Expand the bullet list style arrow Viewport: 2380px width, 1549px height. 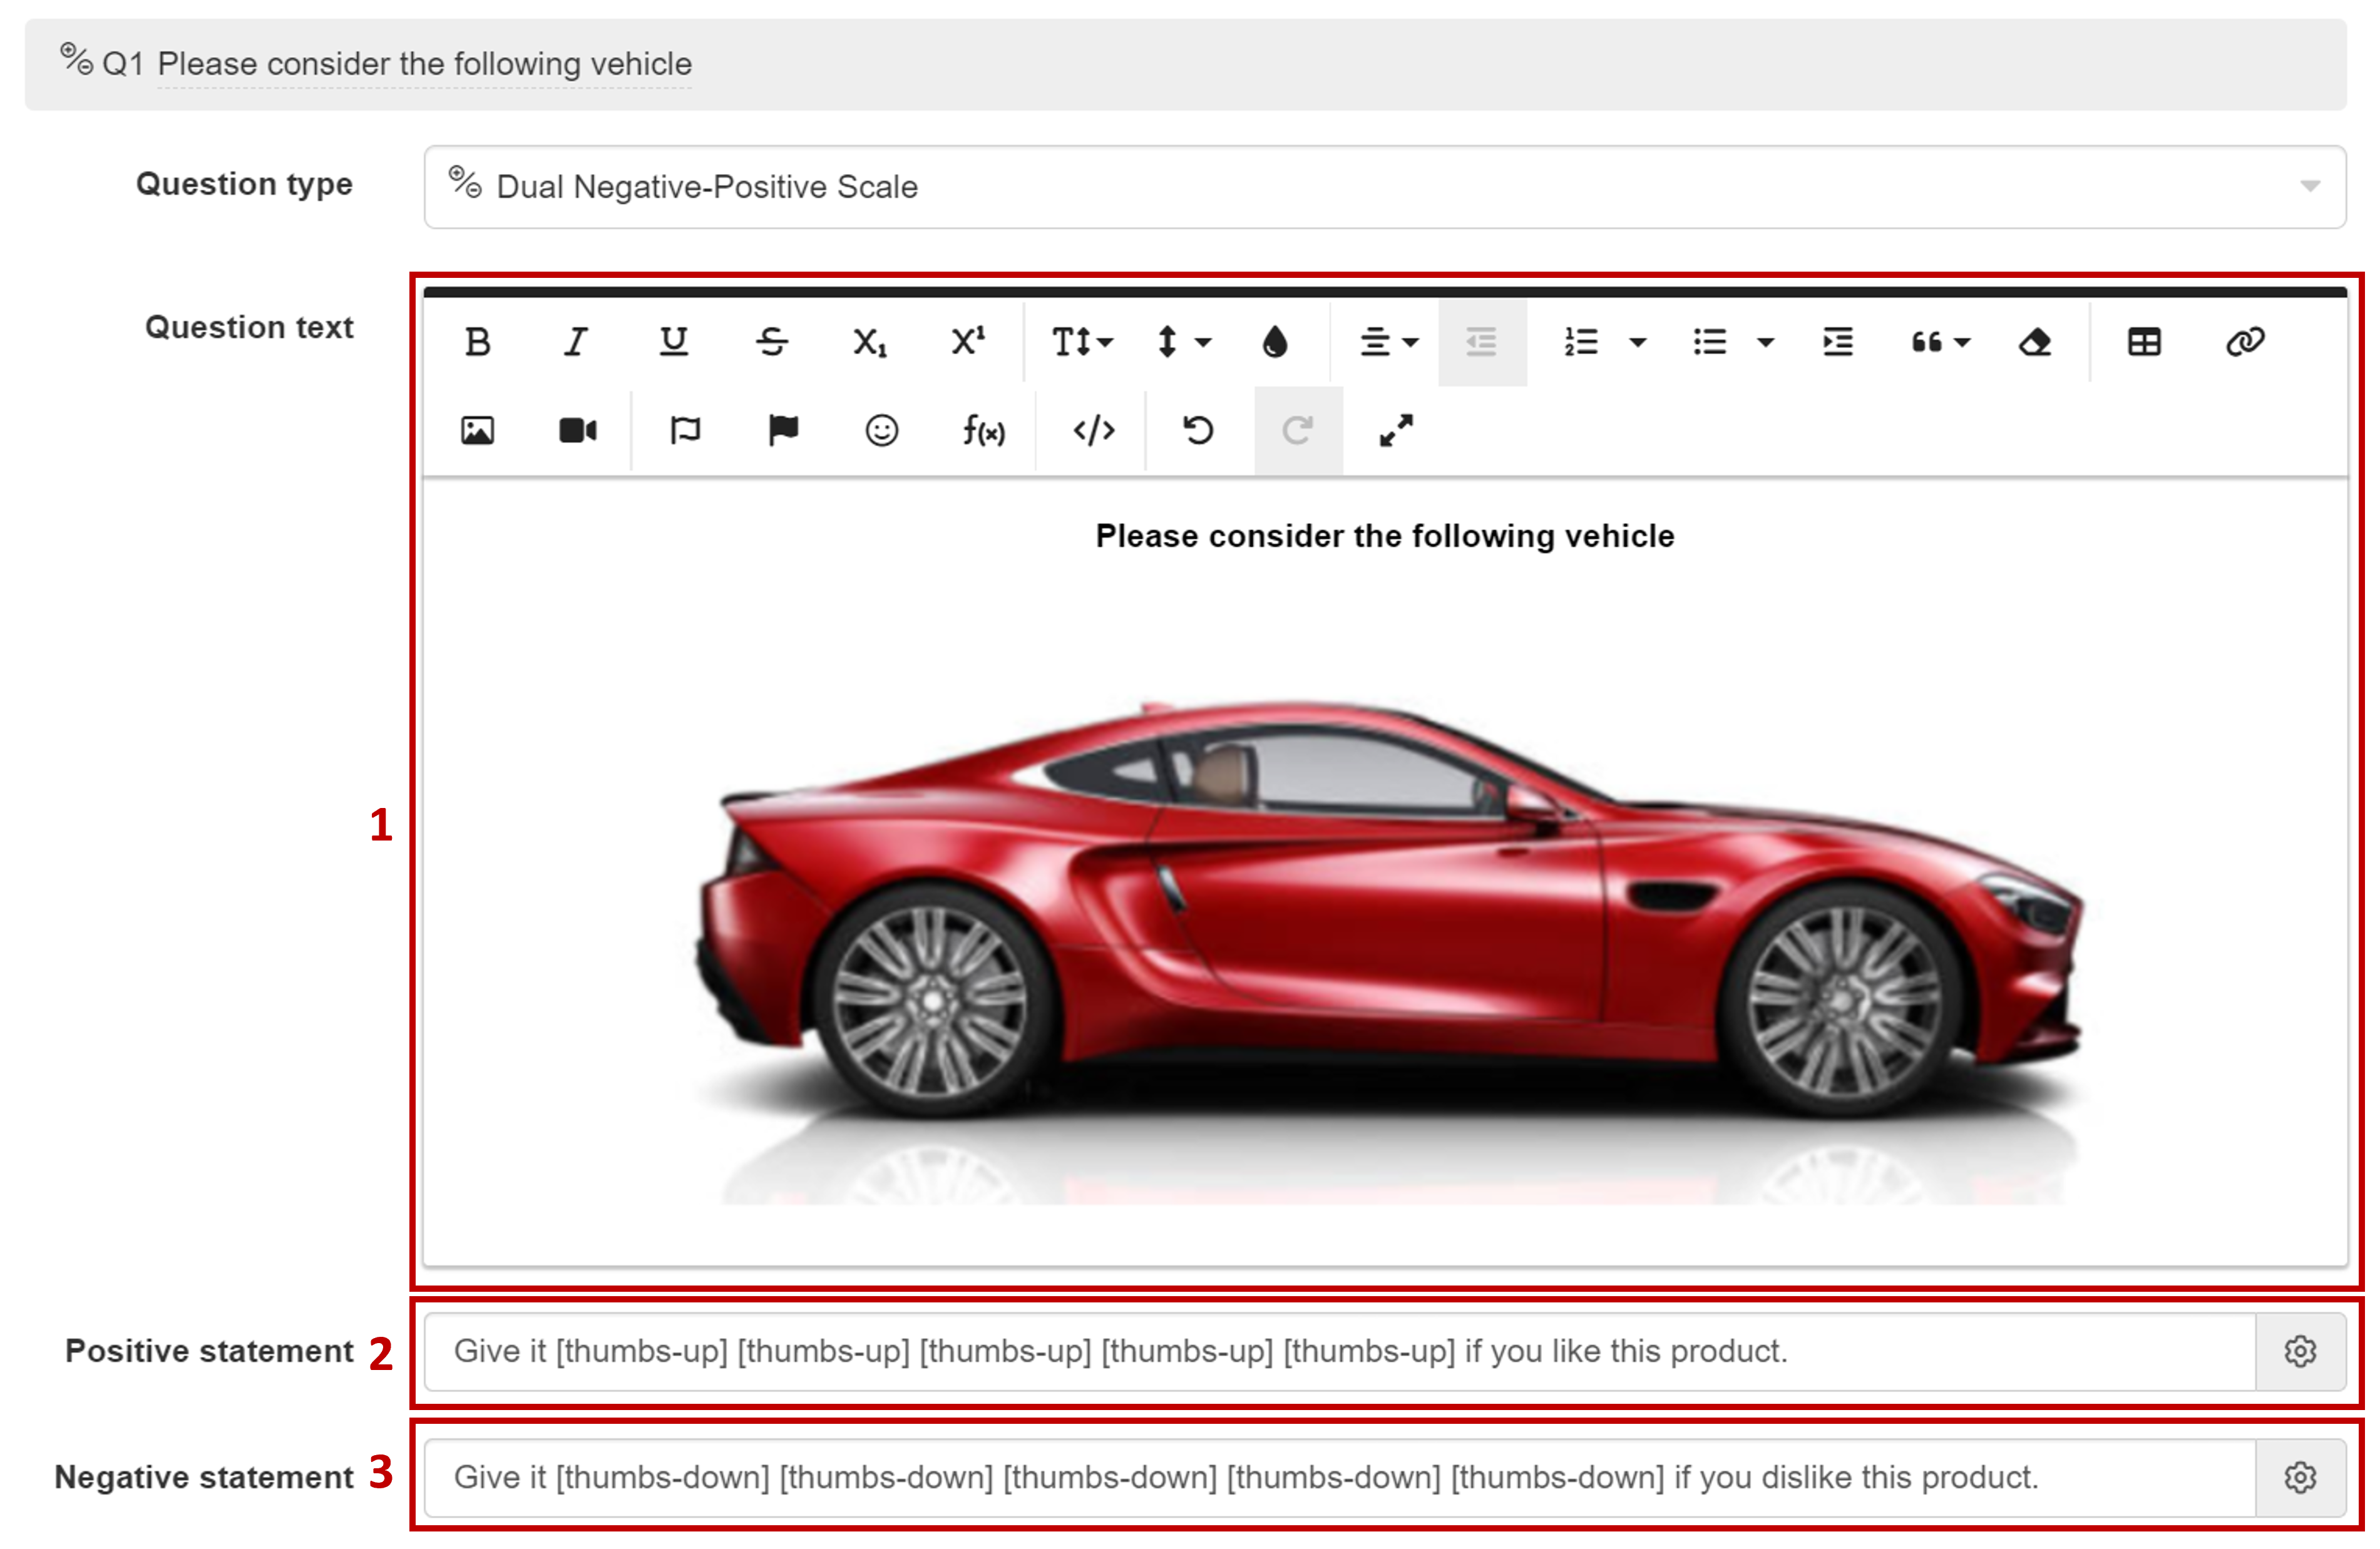(1766, 343)
